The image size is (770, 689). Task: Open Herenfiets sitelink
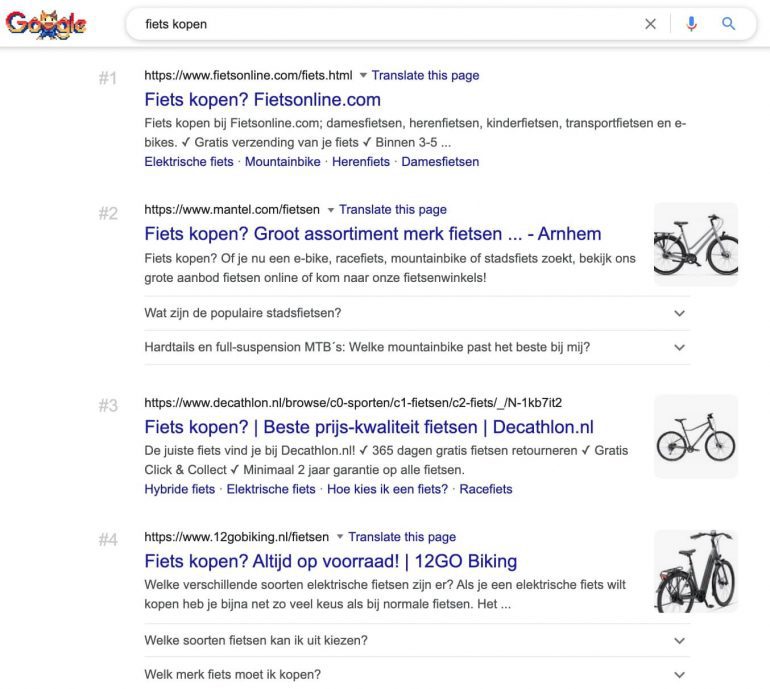pyautogui.click(x=360, y=162)
